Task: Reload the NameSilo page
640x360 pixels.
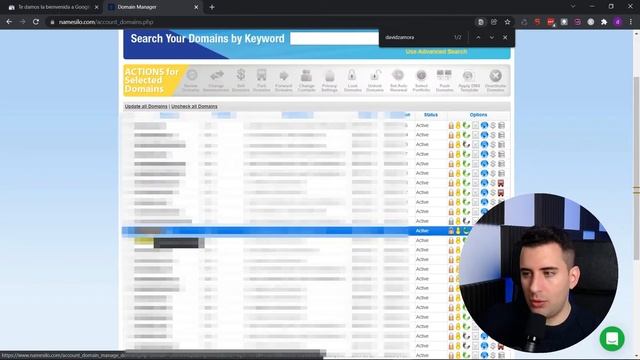Action: 36,22
